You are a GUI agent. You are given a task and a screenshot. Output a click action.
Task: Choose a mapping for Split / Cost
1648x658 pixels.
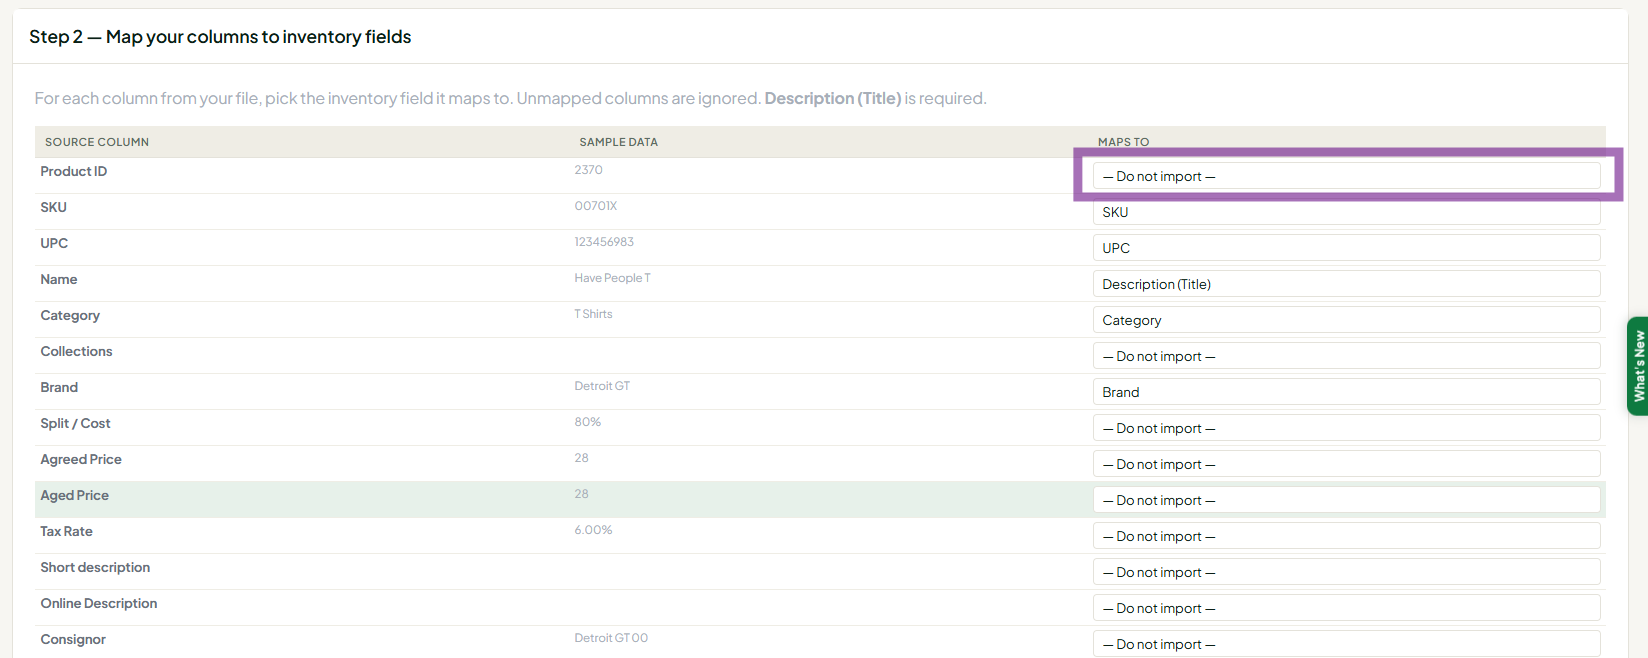point(1346,428)
